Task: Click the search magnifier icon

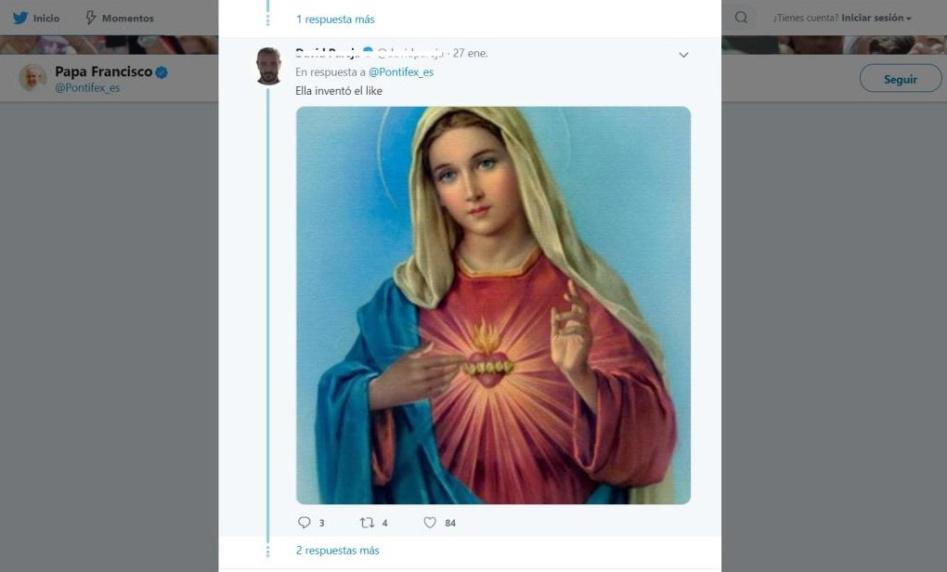Action: 741,18
